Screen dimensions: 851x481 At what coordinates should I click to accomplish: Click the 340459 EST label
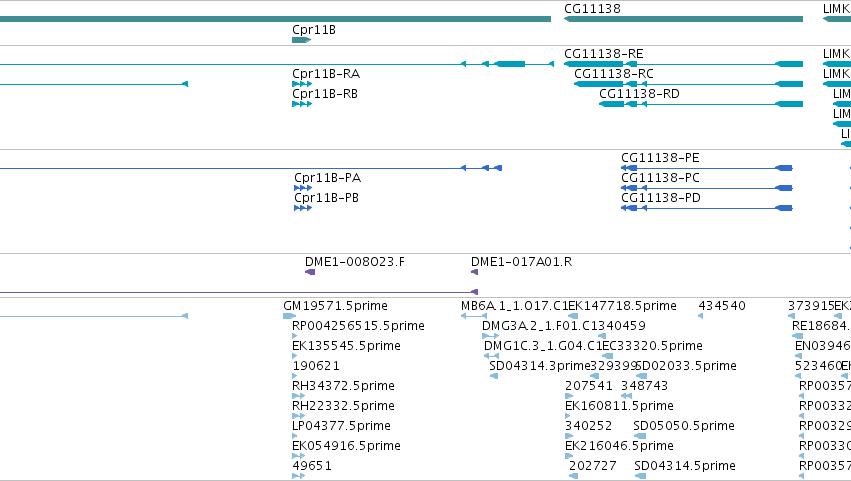click(621, 326)
